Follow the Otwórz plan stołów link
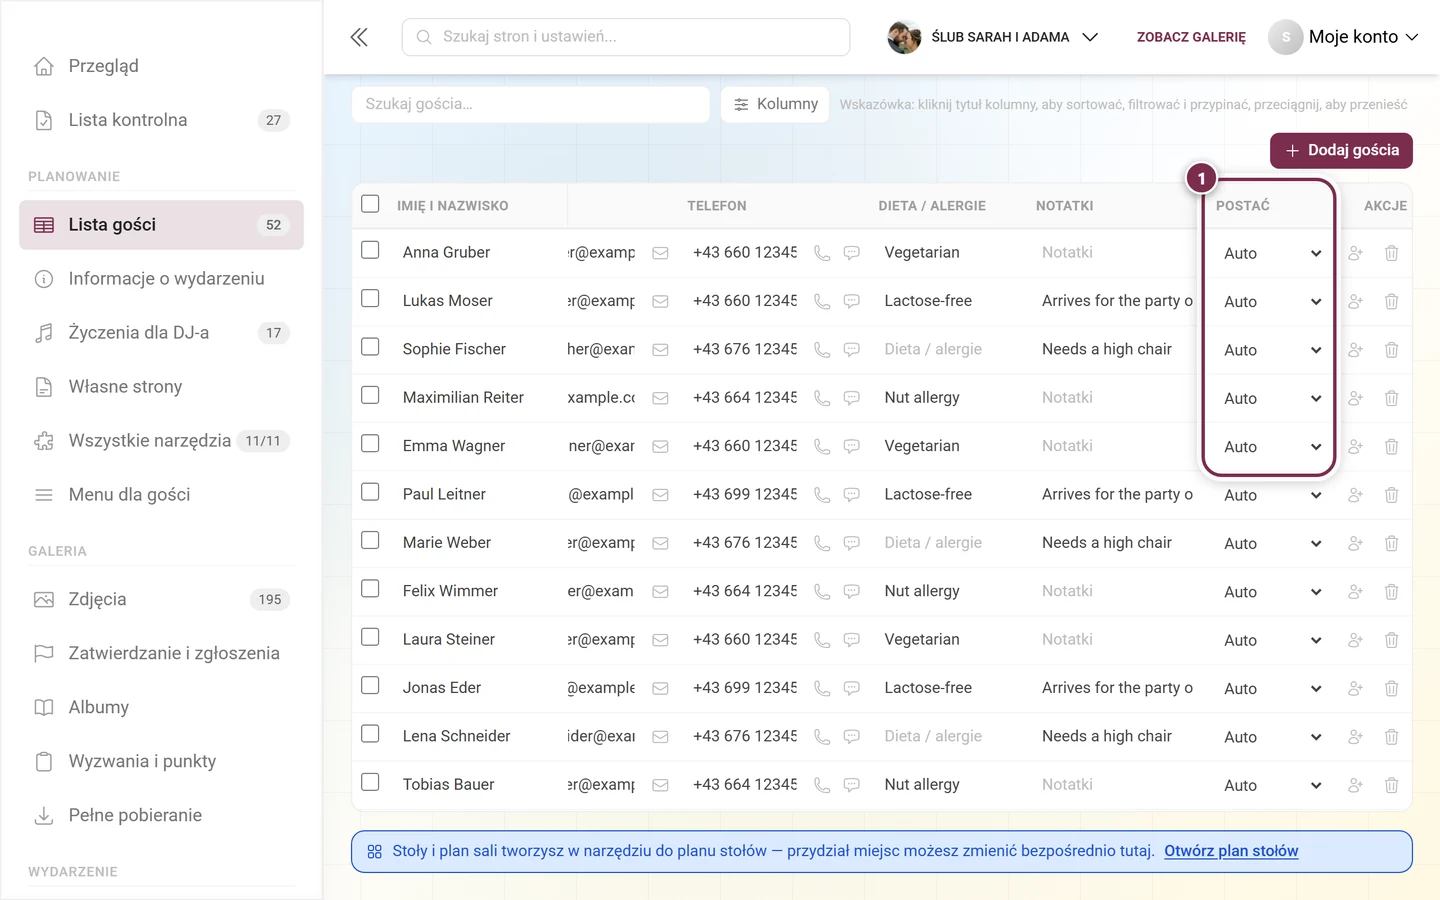 tap(1231, 851)
